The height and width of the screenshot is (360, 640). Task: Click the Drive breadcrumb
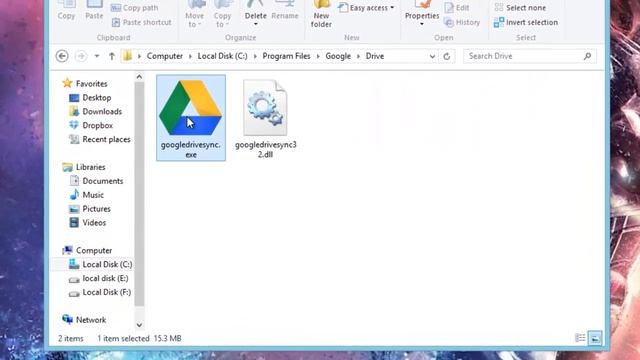point(375,56)
